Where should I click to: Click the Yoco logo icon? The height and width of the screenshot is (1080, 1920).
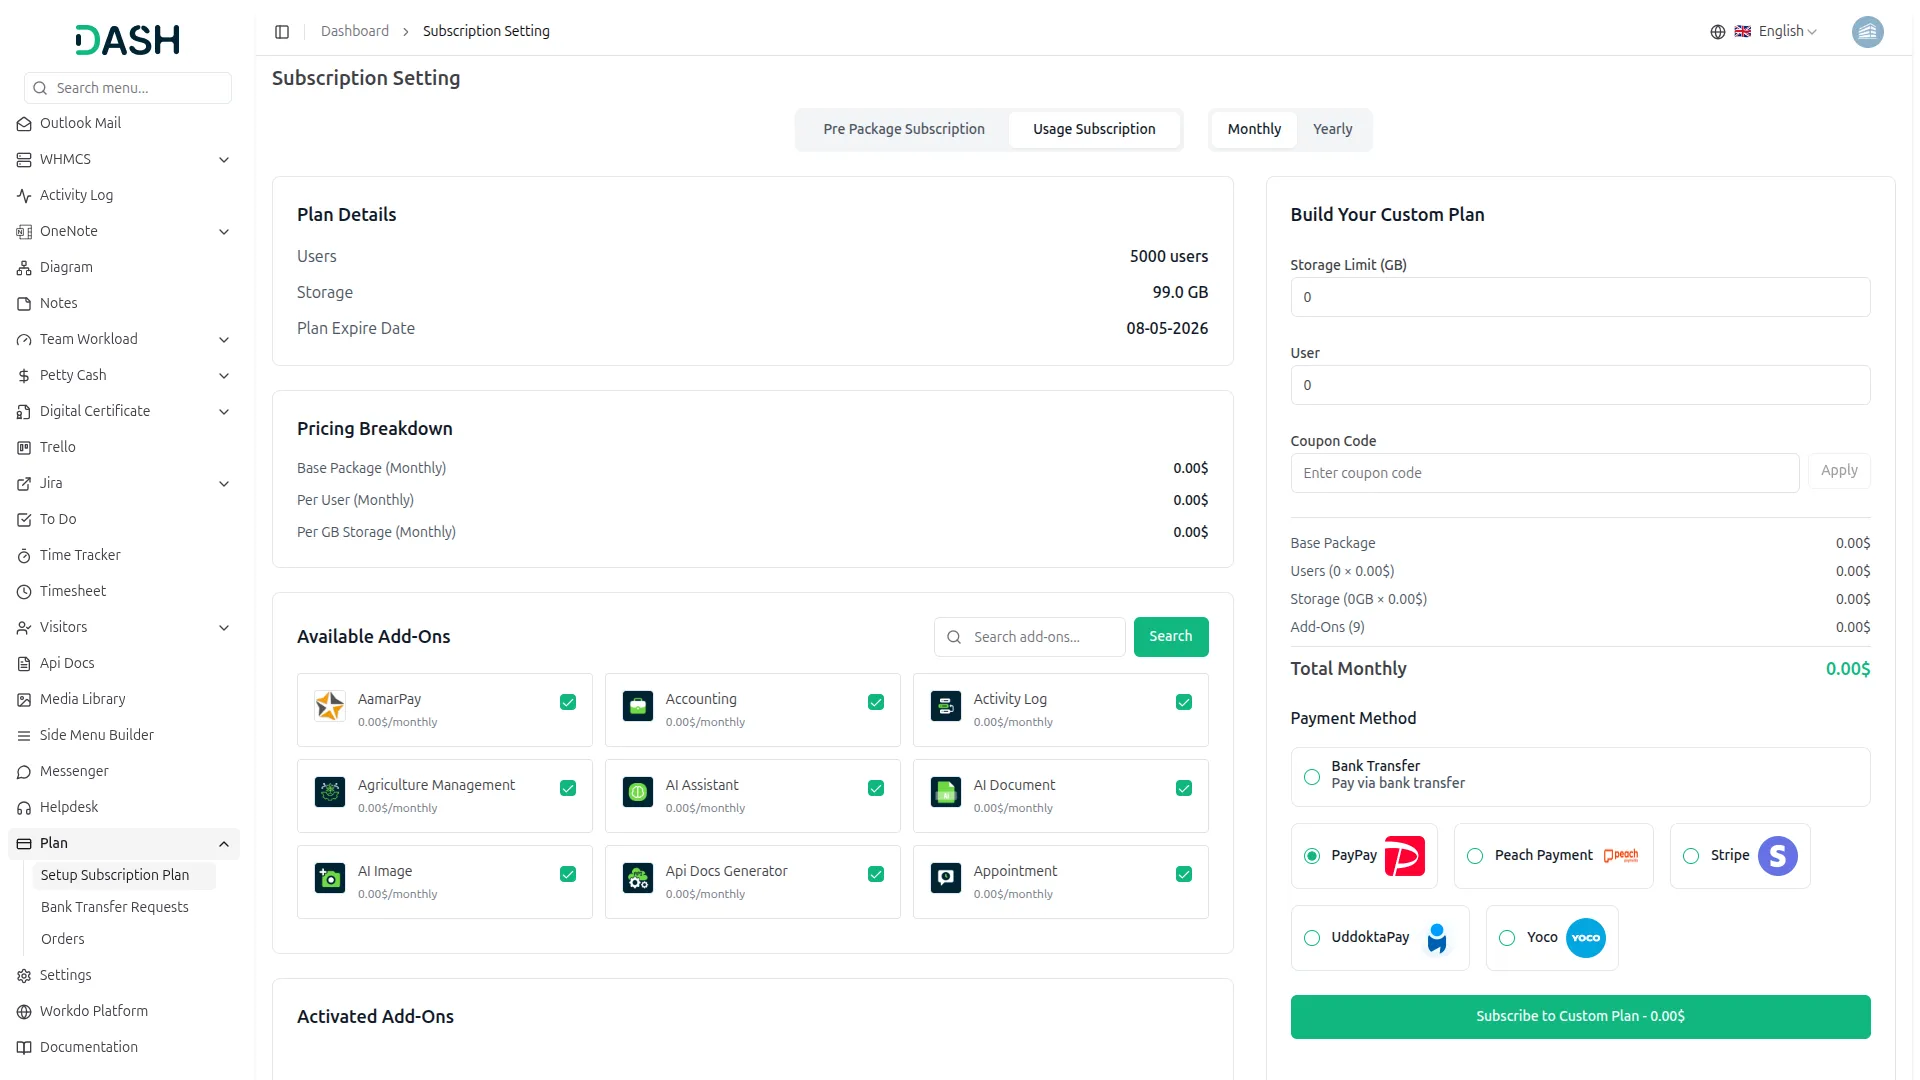[x=1585, y=938]
